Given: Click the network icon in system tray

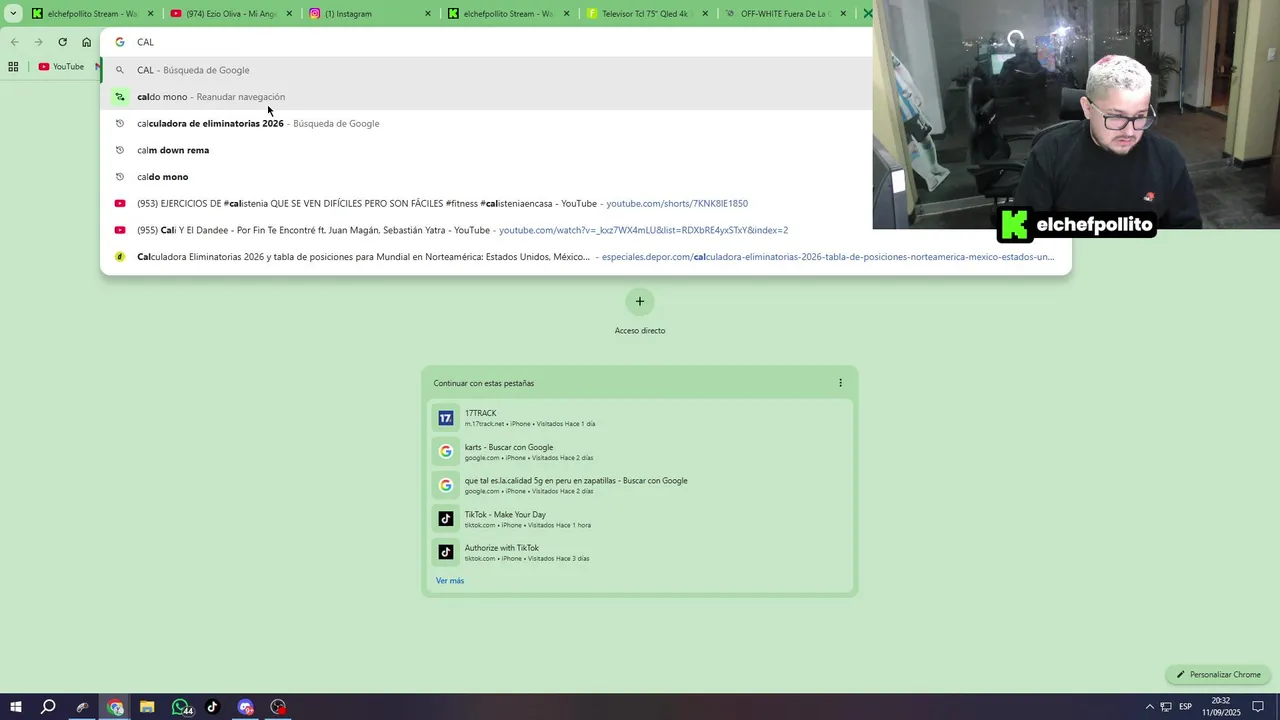Looking at the screenshot, I should point(1166,707).
